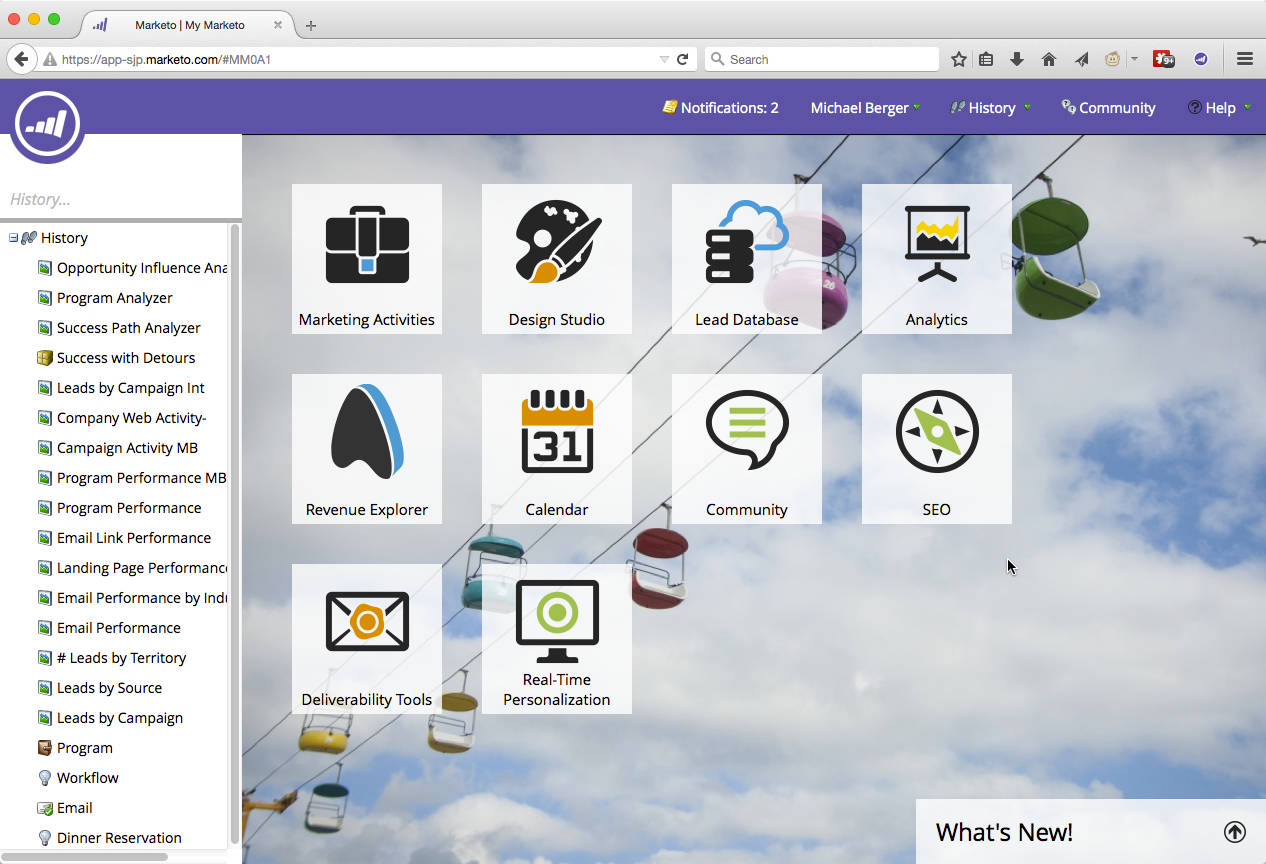
Task: View the two pending Notifications
Action: tap(720, 107)
